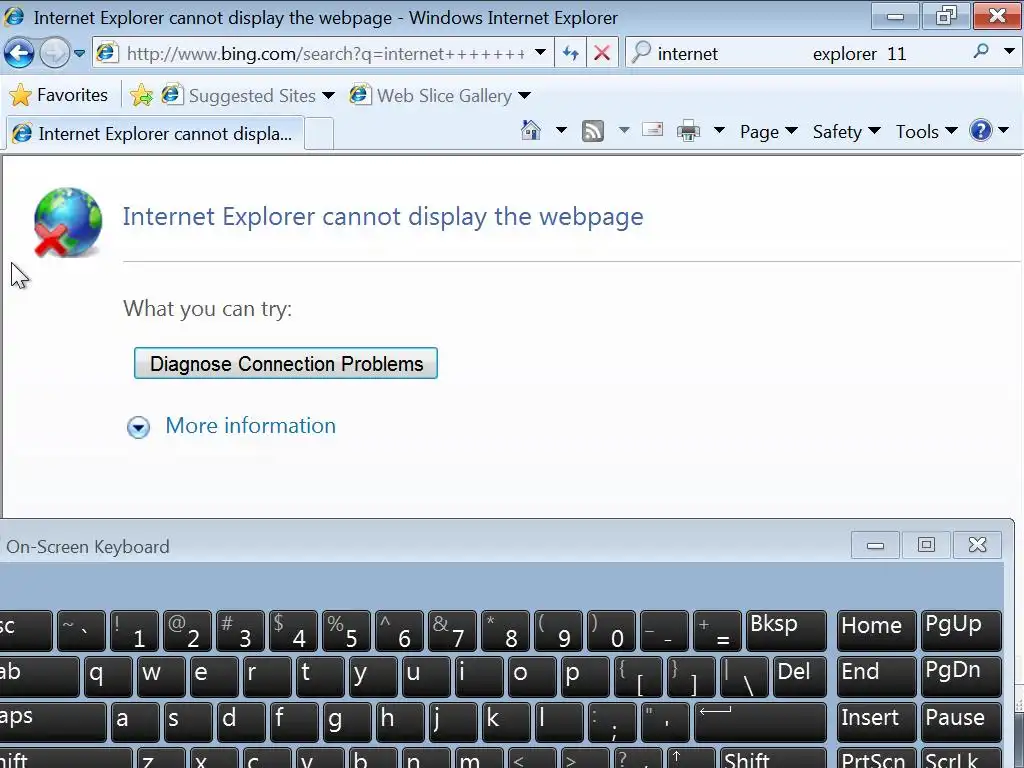Click Del key on On-Screen Keyboard
This screenshot has width=1024, height=768.
click(800, 677)
